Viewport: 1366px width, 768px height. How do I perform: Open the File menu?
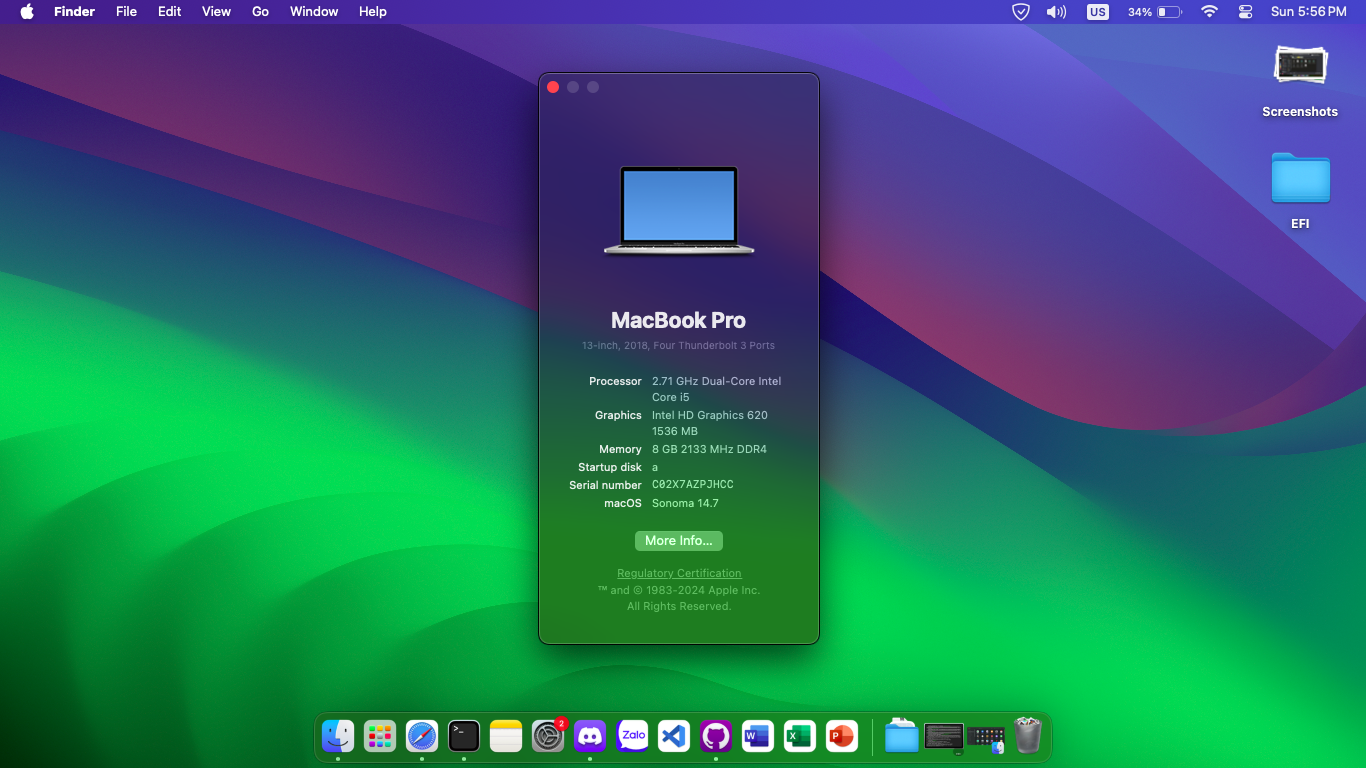pyautogui.click(x=126, y=12)
